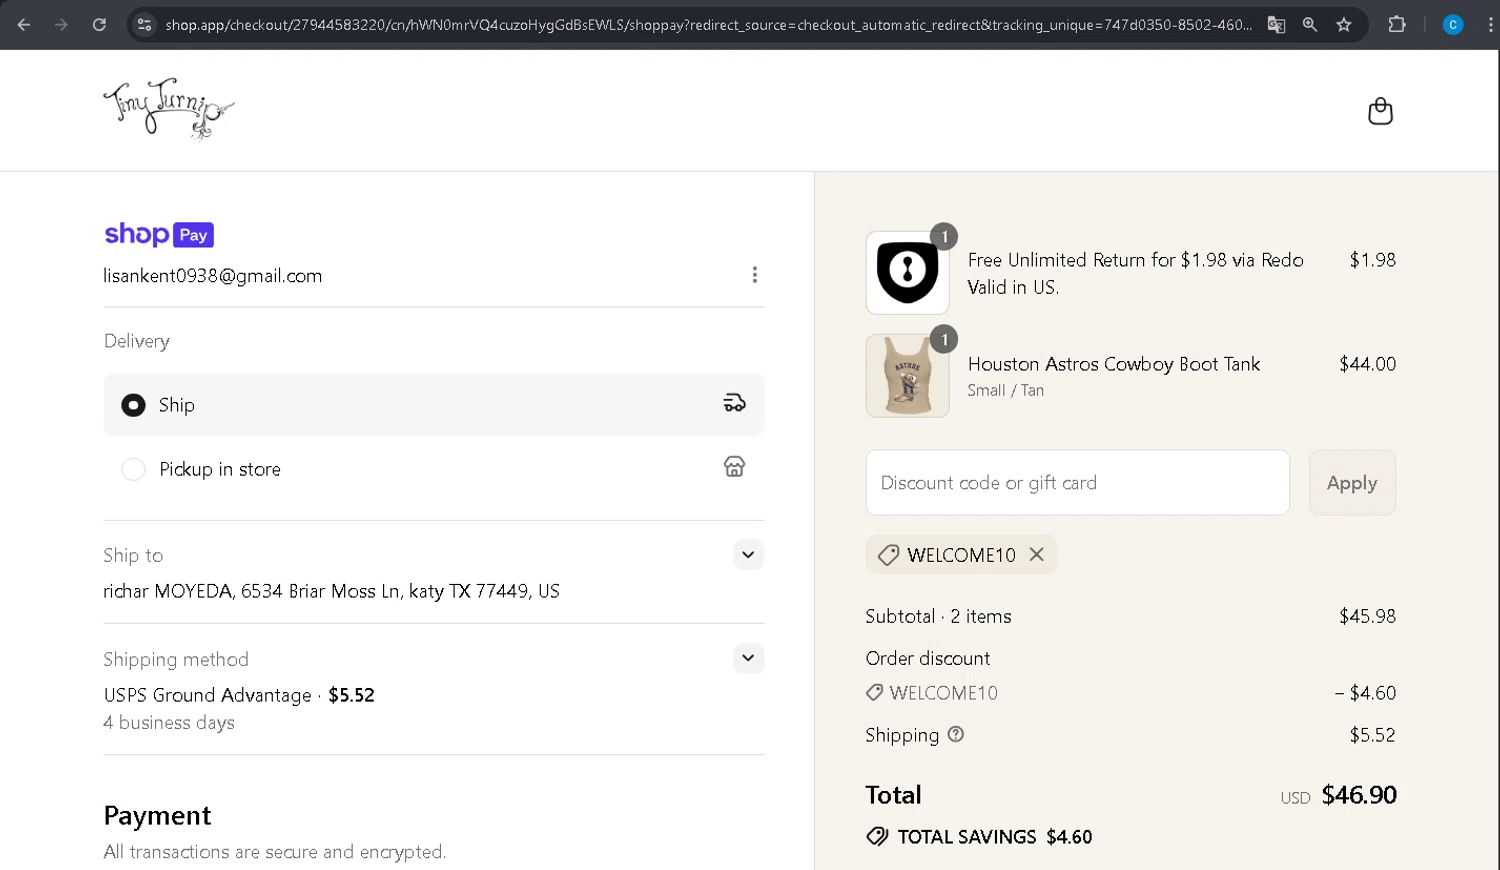Screen dimensions: 1500x870
Task: Click the Tiny Turnip store logo
Action: click(168, 108)
